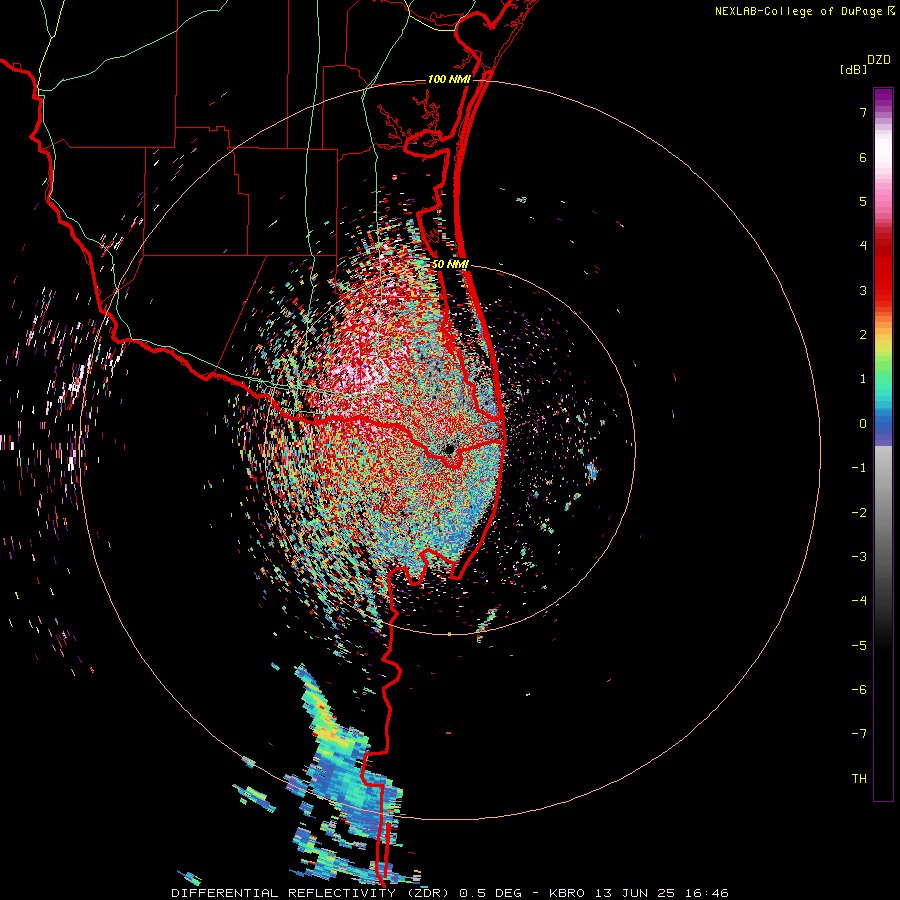Click the TH threshold label on the scale

tap(859, 778)
